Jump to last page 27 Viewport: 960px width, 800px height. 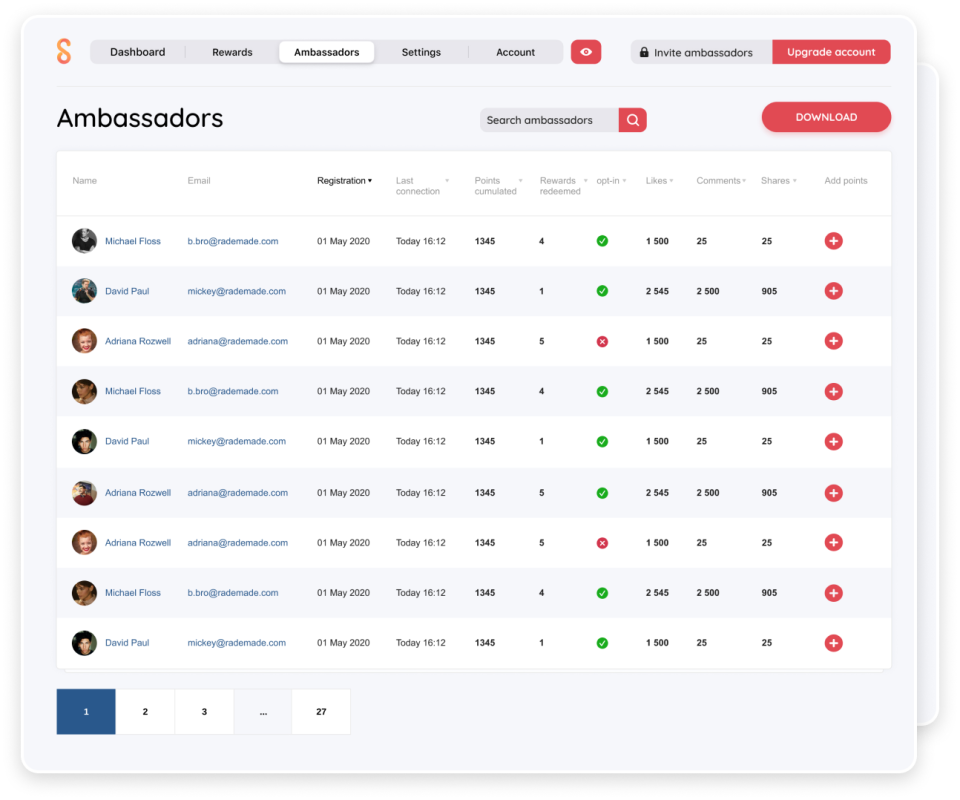(321, 711)
